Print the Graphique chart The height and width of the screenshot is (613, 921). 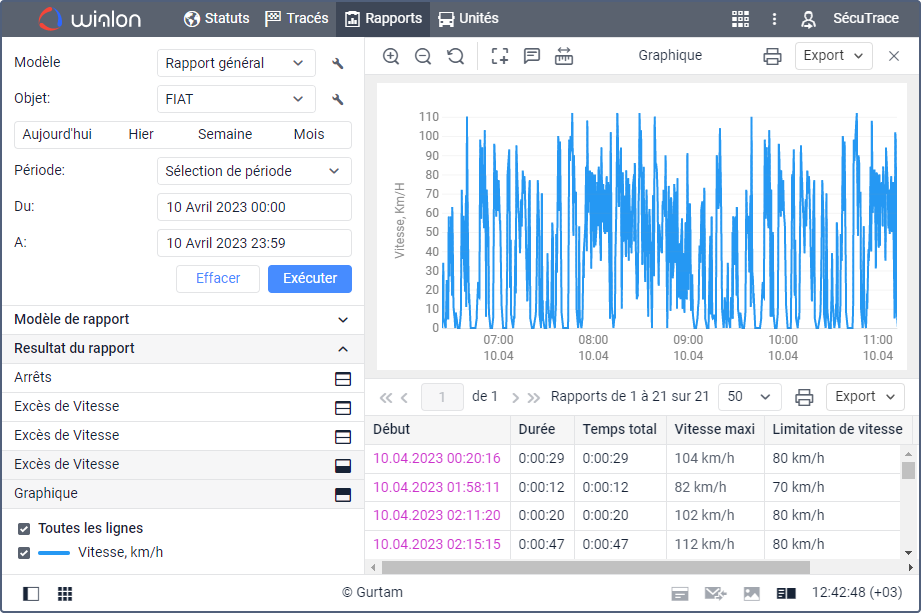772,56
